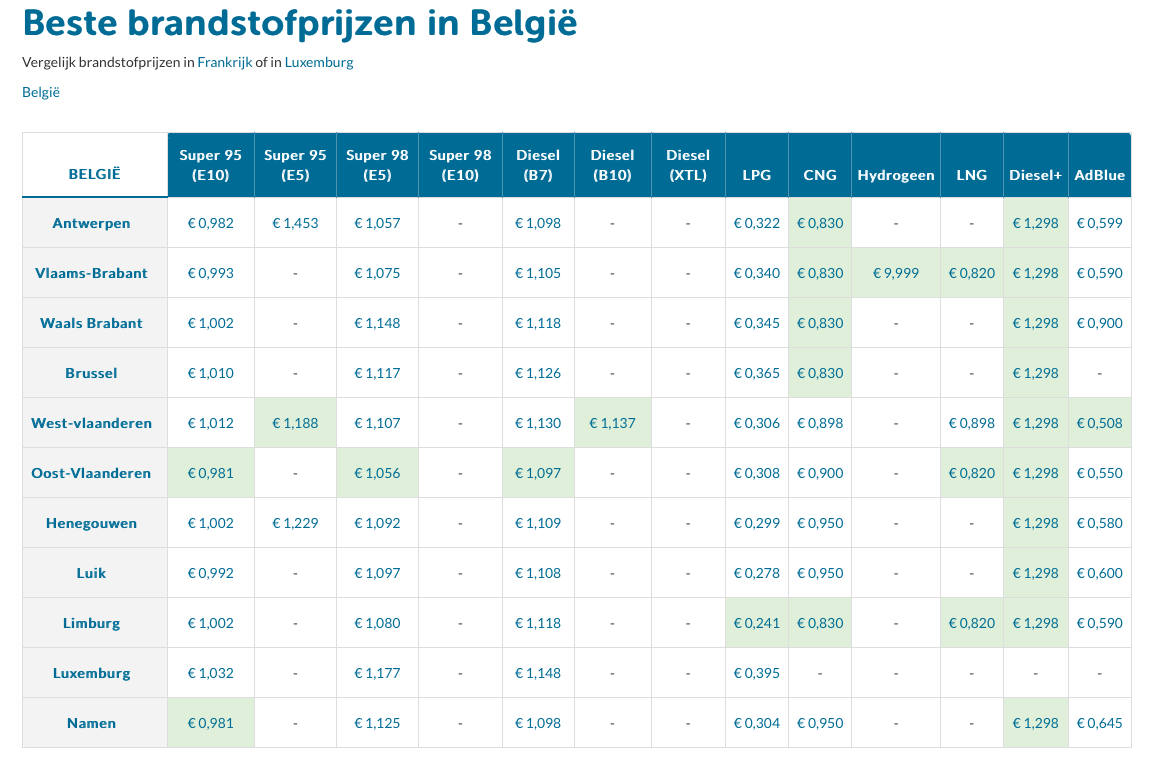Click the Super 95 (E10) column header
Screen dimensions: 1151x764
pos(211,165)
